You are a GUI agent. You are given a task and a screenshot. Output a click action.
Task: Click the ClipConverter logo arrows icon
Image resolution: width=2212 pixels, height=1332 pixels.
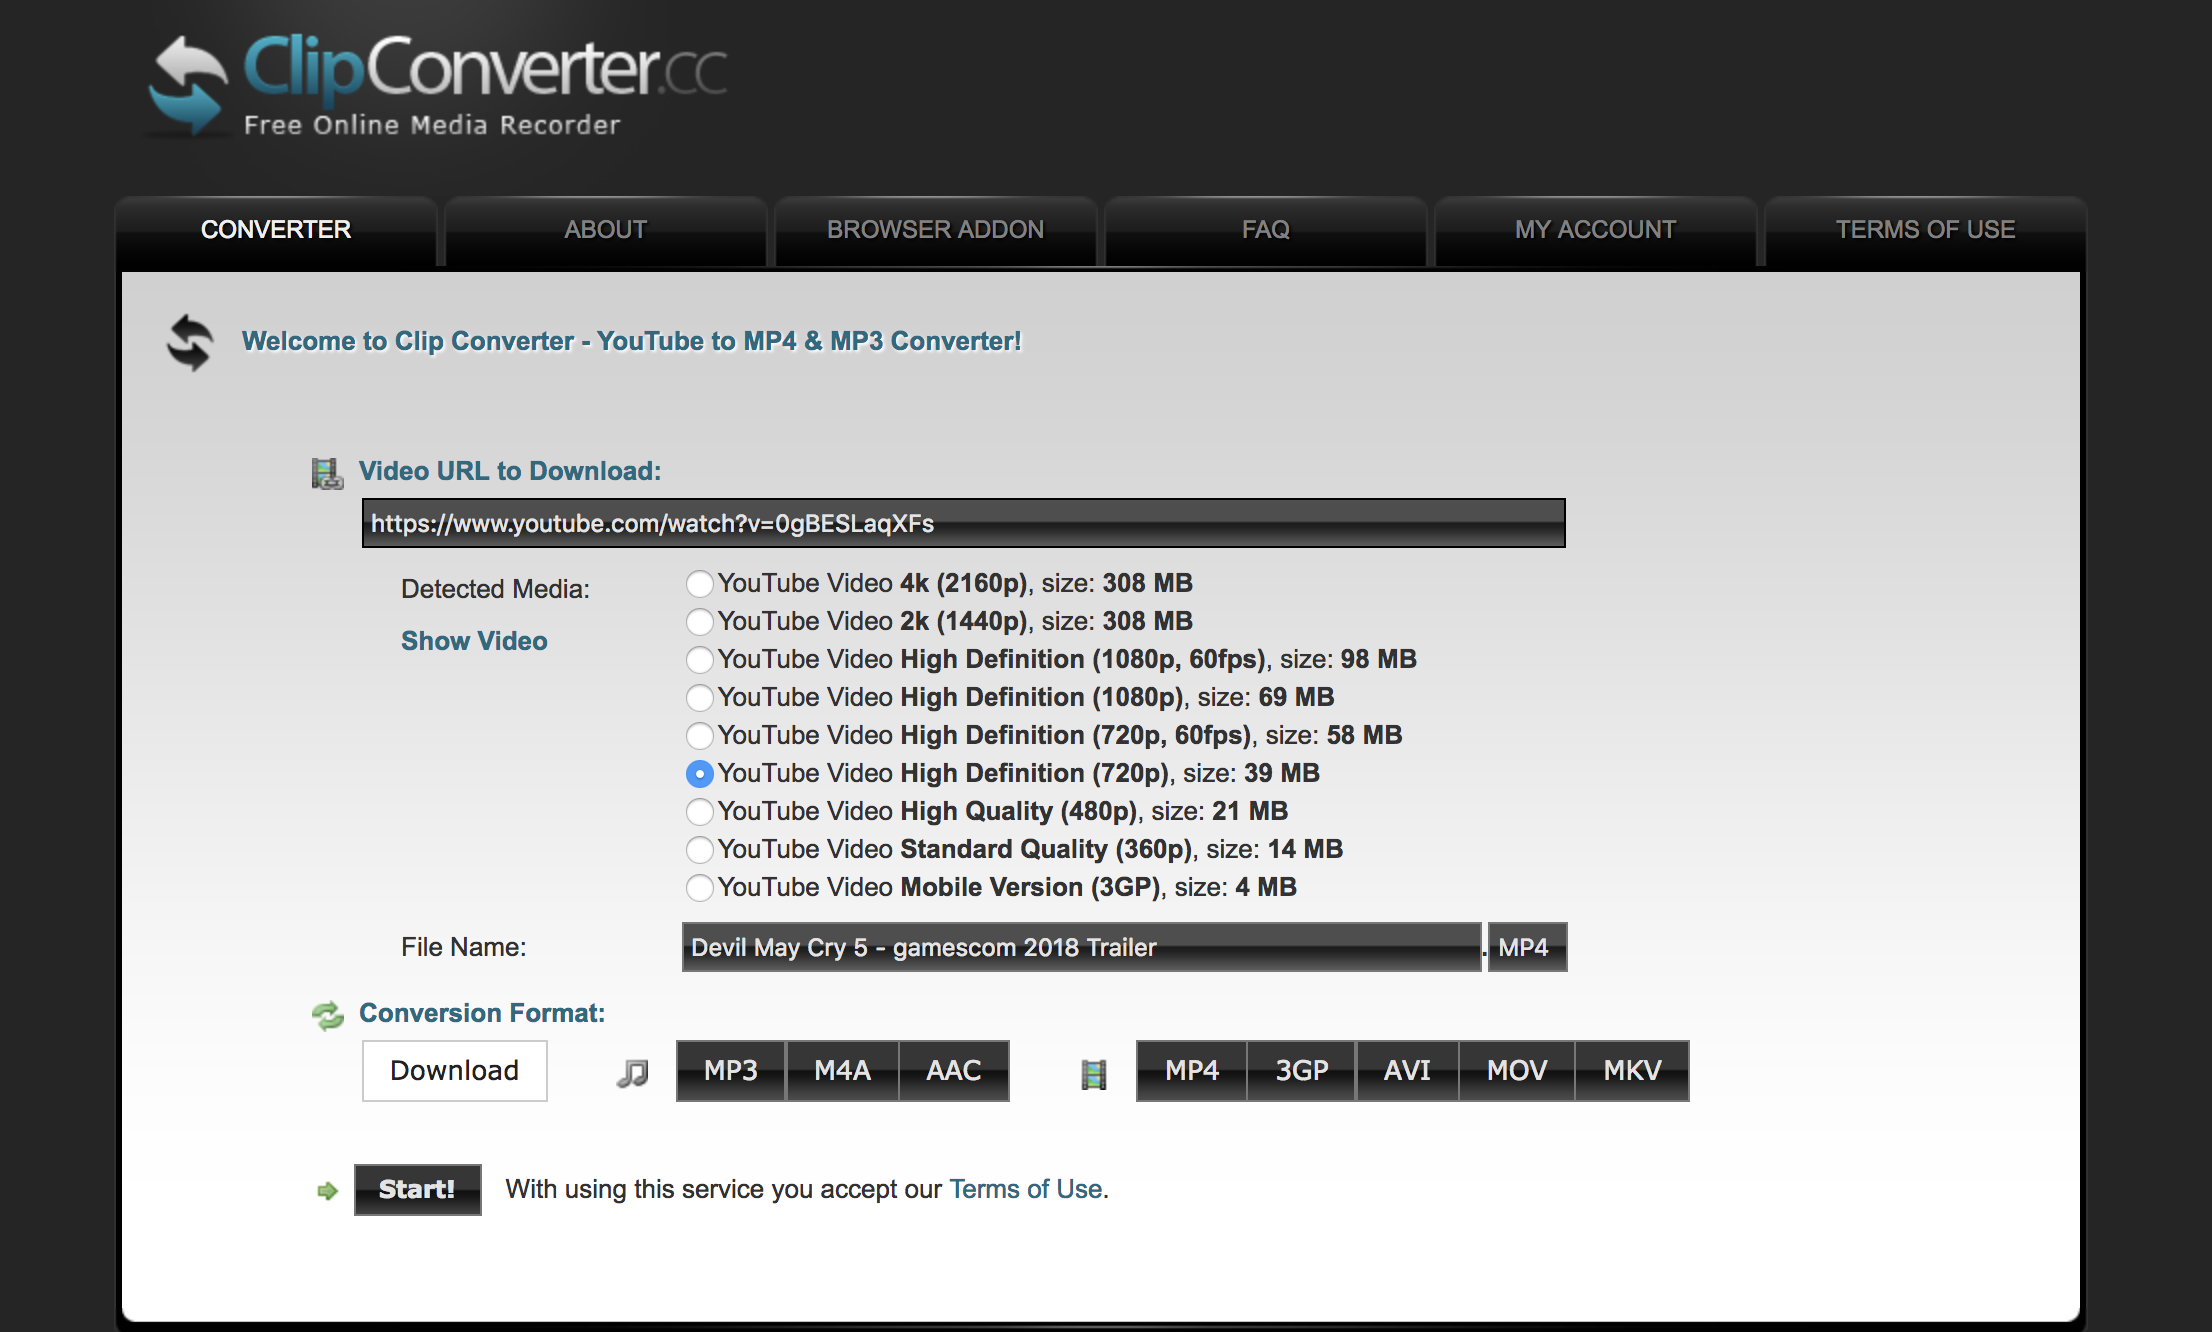[x=188, y=85]
